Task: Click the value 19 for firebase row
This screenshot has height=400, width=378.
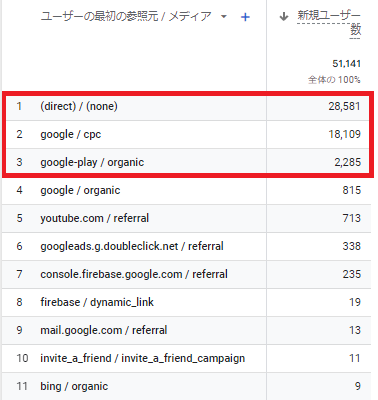Action: (x=355, y=302)
